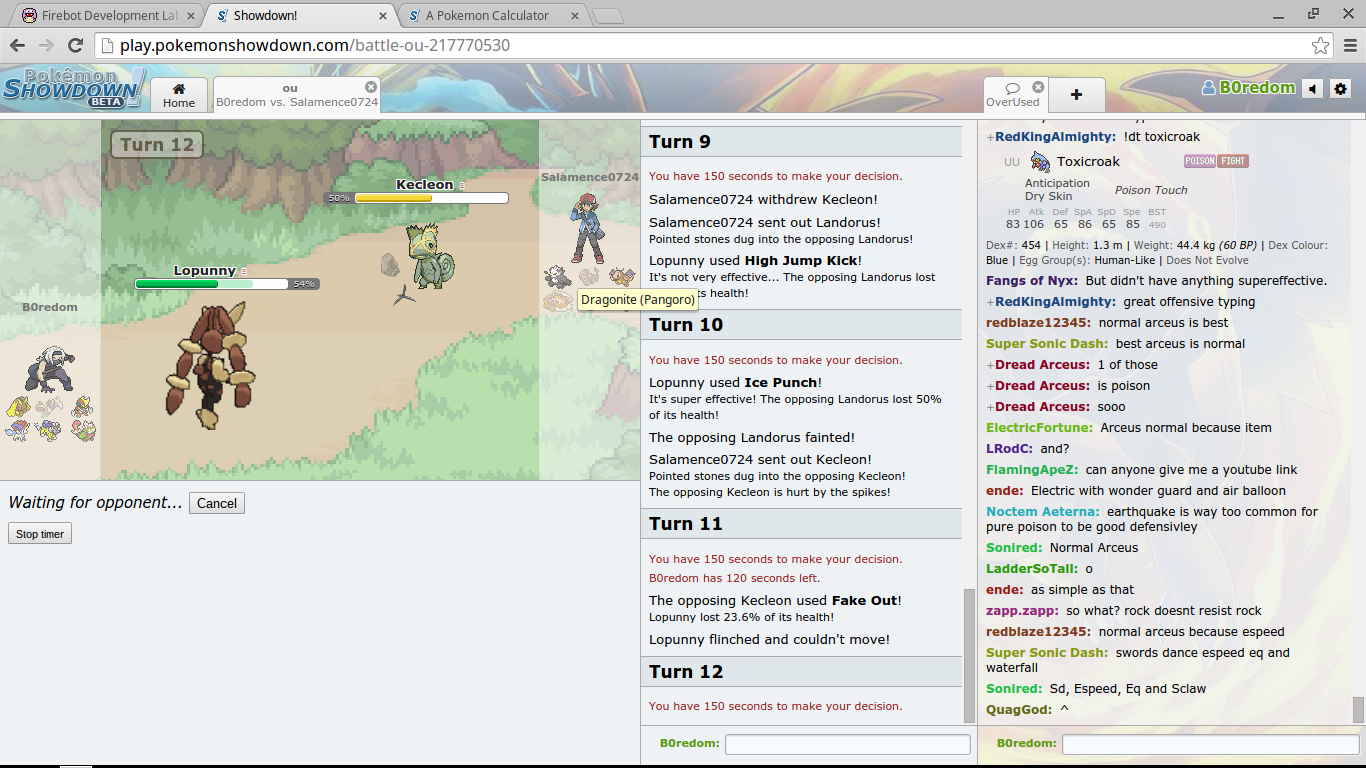Open a new browser tab
1366x768 pixels.
[x=607, y=16]
